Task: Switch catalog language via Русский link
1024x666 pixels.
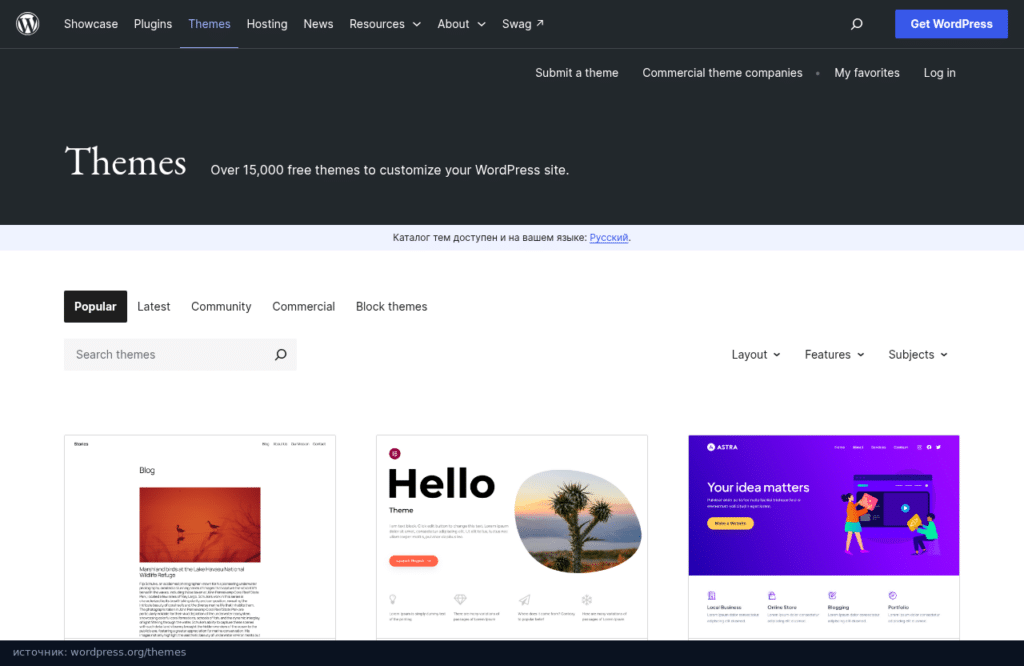Action: click(x=609, y=238)
